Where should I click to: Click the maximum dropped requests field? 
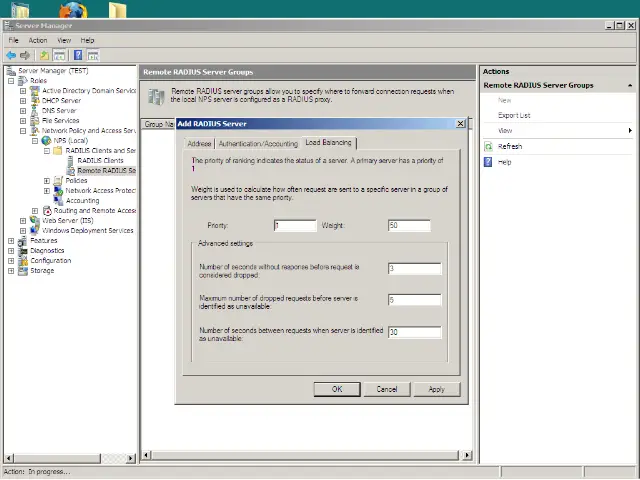coord(415,300)
